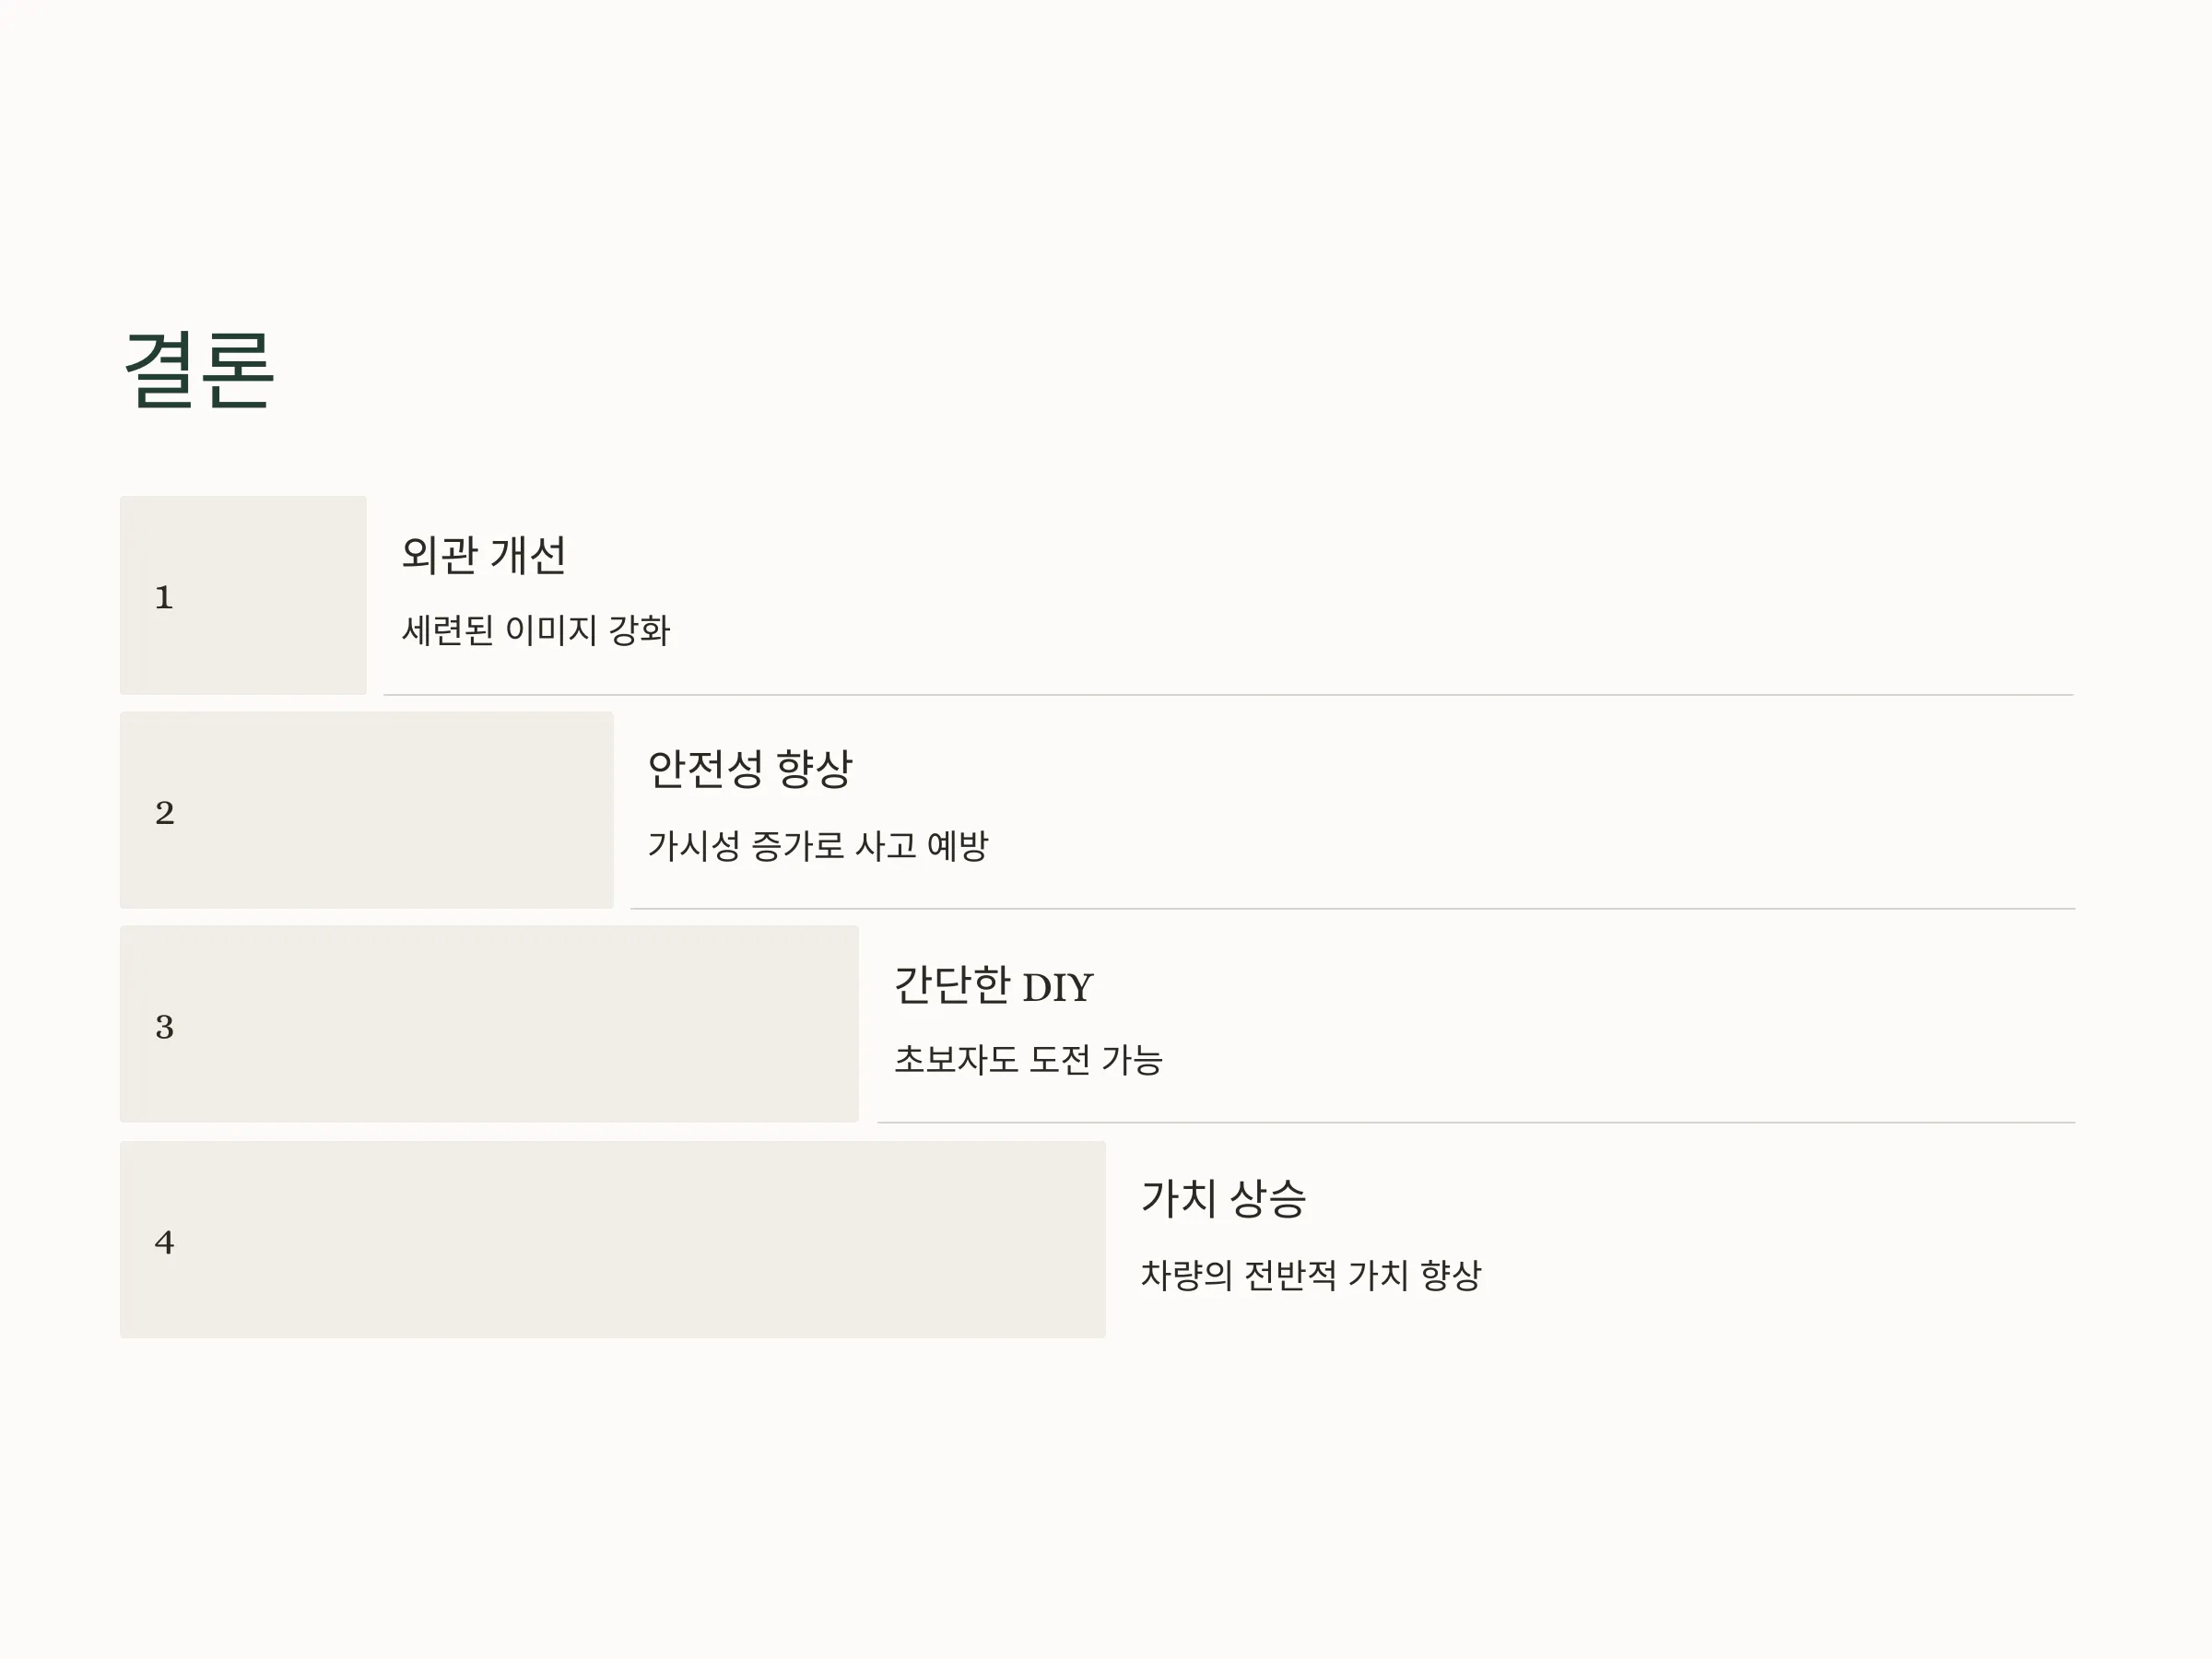Click the 결론 slide title
The image size is (2212, 1659).
[x=199, y=370]
